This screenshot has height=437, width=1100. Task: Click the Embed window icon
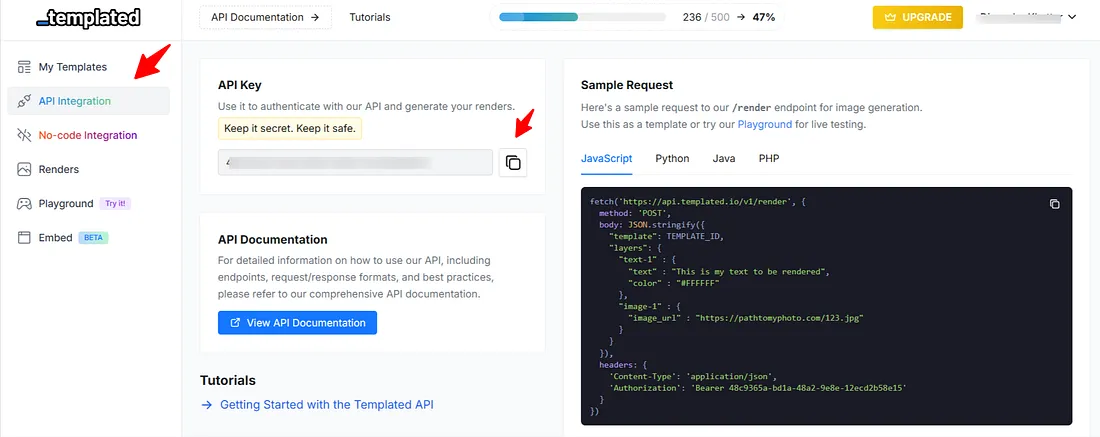[25, 238]
